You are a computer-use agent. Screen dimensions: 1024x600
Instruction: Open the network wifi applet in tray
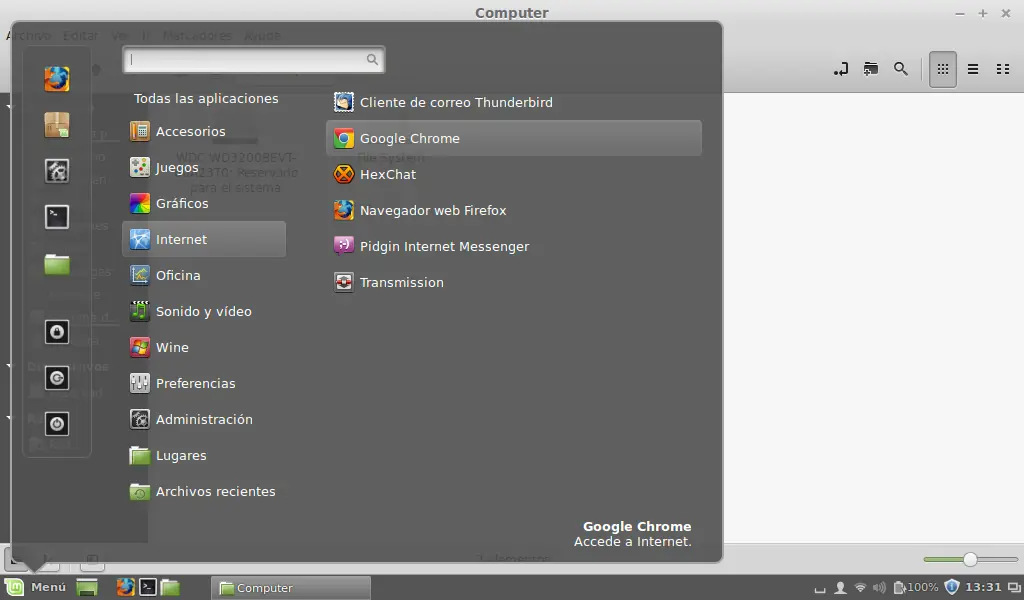[861, 588]
